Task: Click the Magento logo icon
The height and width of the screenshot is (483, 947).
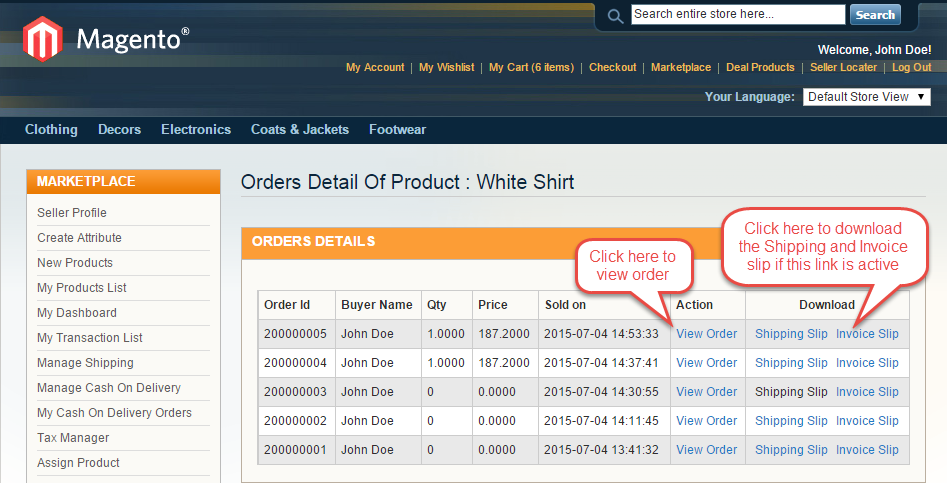Action: (42, 39)
